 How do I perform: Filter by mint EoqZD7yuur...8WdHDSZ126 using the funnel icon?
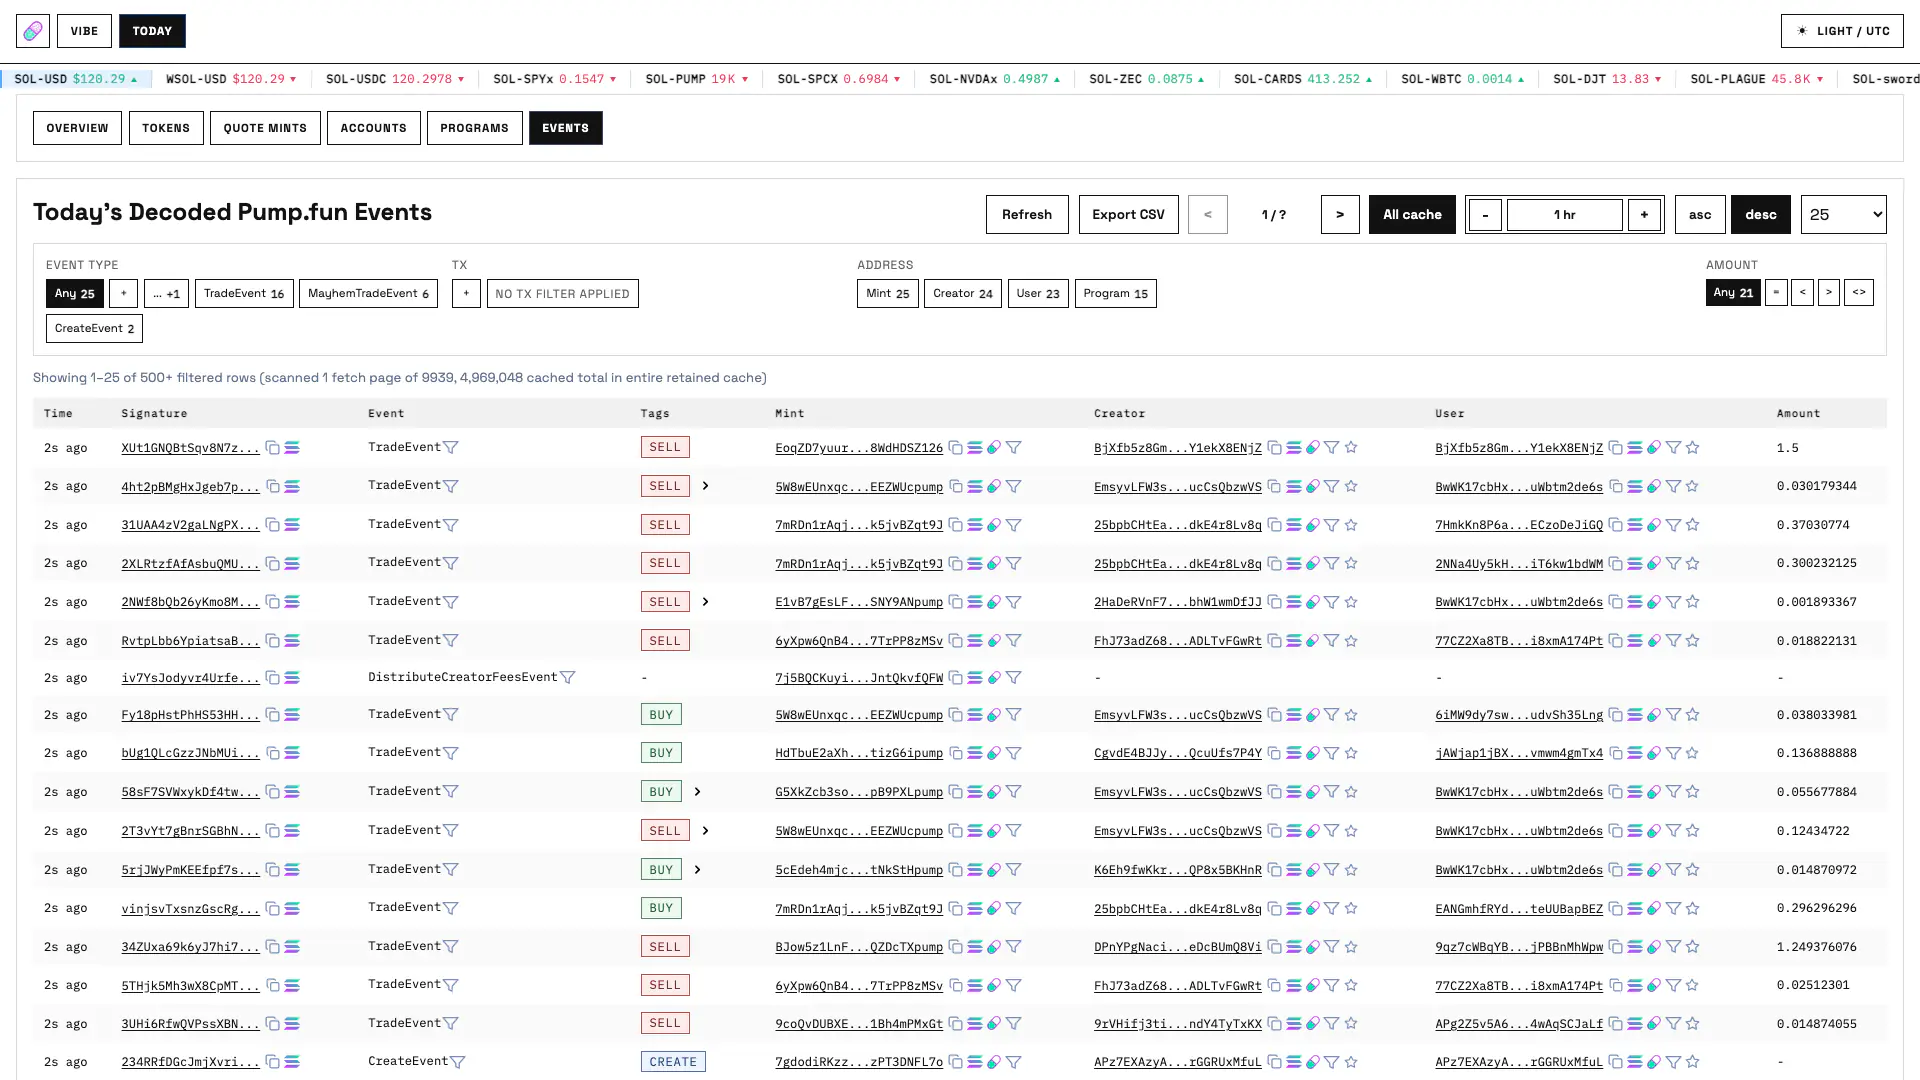point(1014,448)
